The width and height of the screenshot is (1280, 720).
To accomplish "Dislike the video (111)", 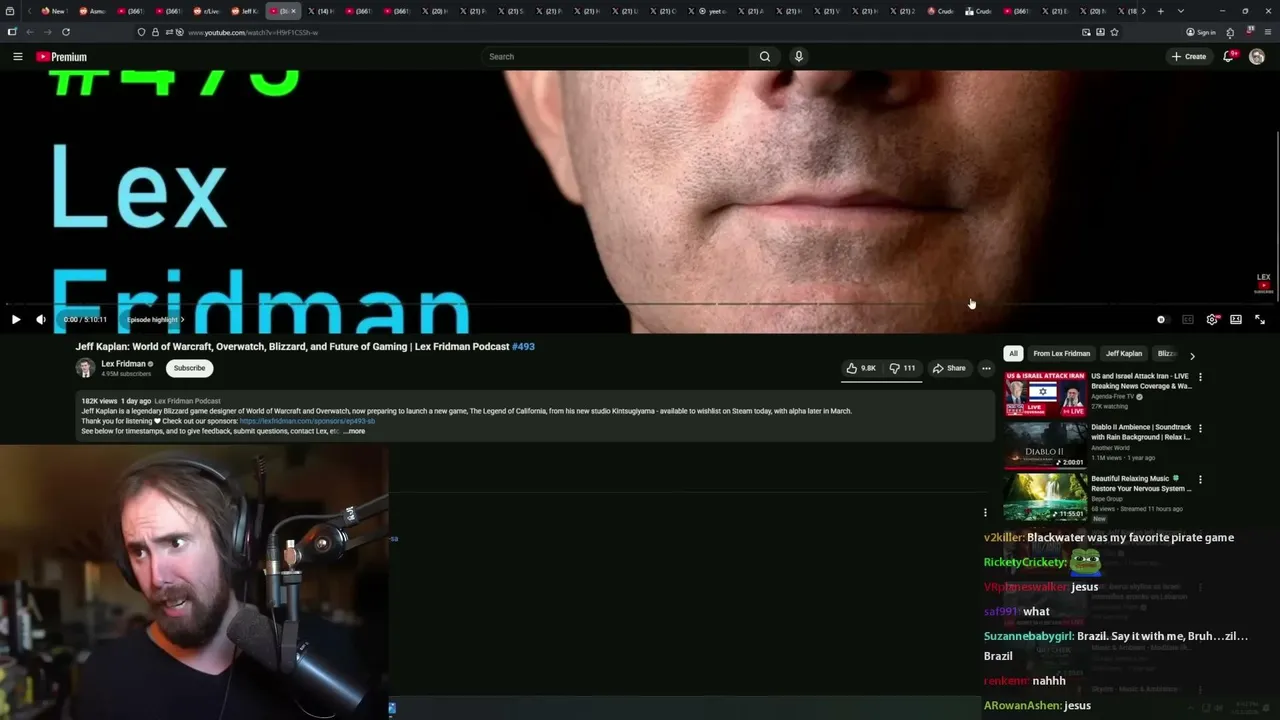I will click(x=903, y=368).
